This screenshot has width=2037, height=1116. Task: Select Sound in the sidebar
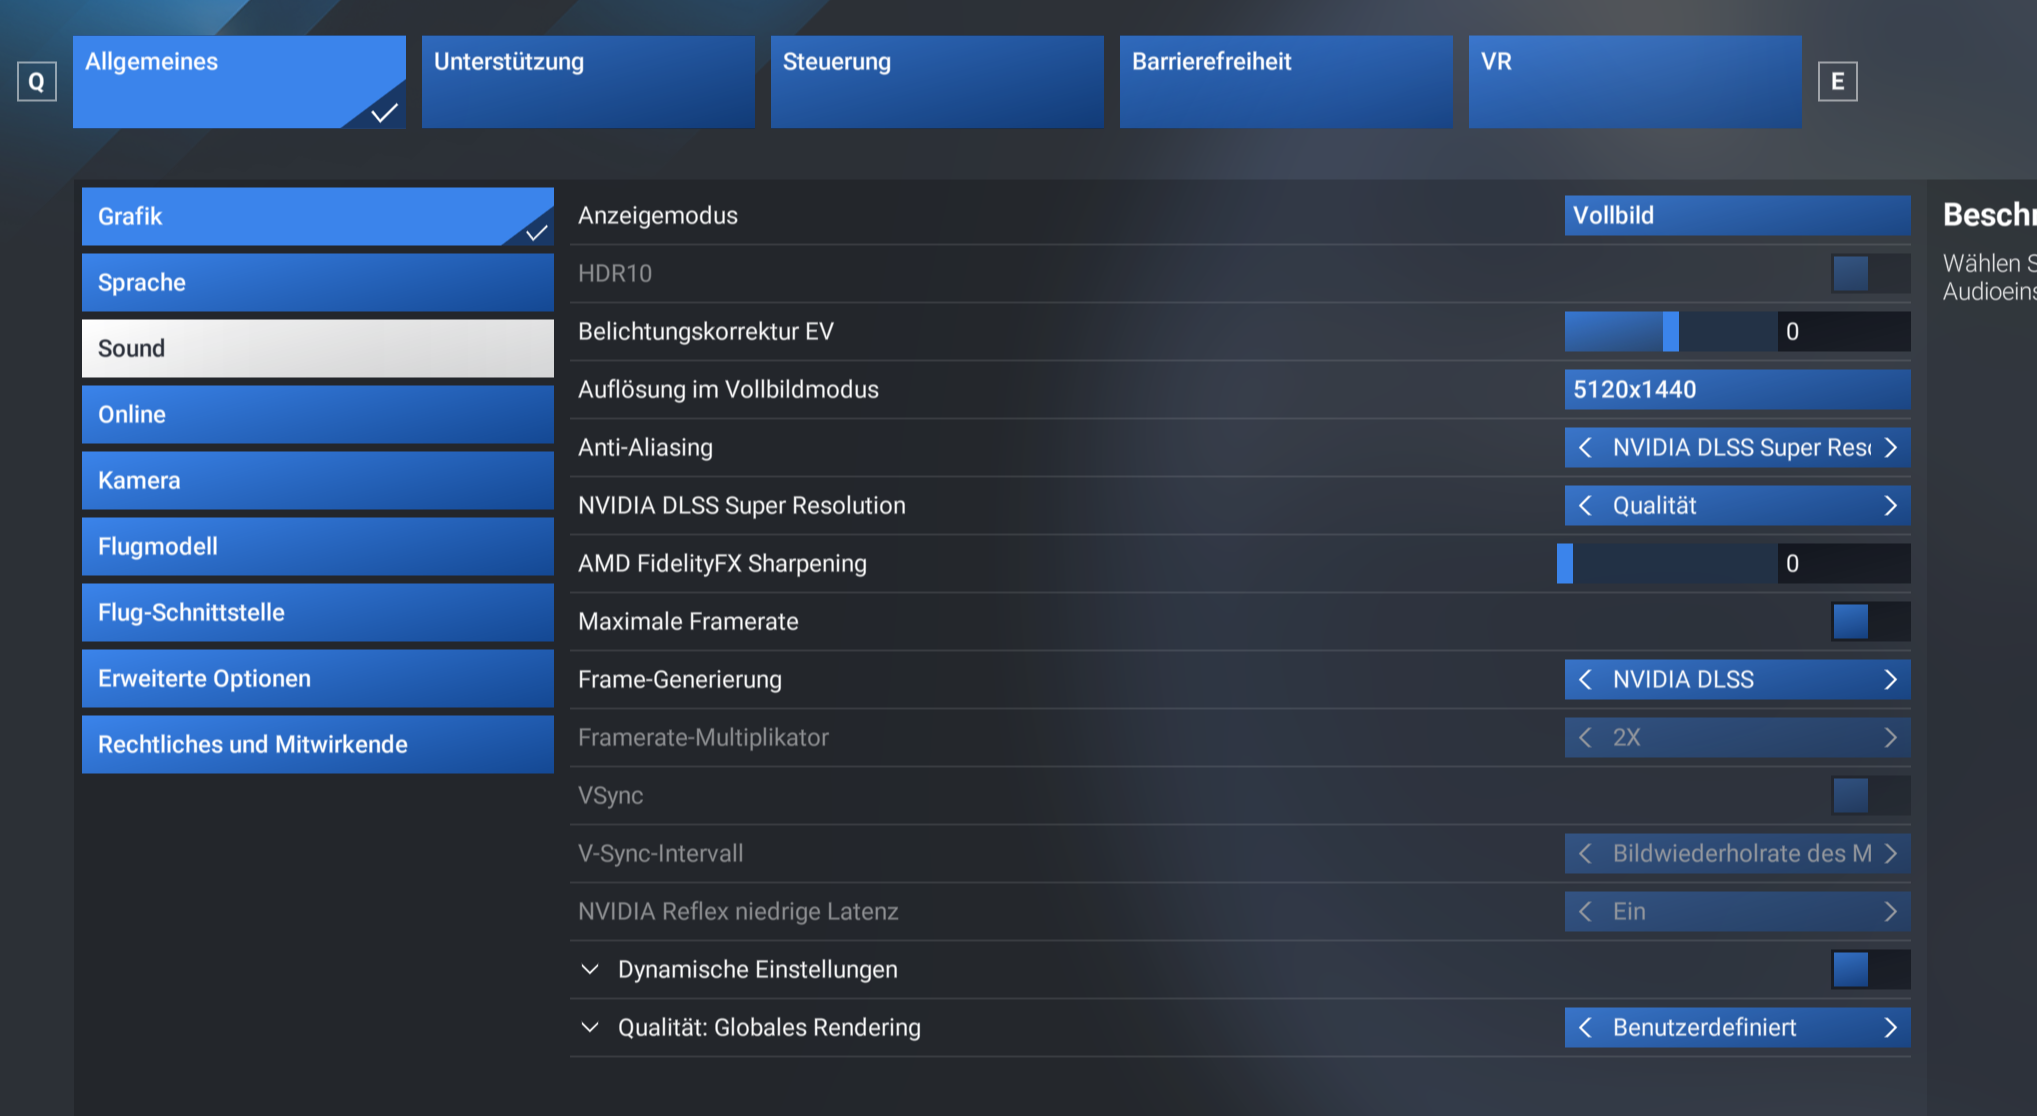tap(317, 349)
